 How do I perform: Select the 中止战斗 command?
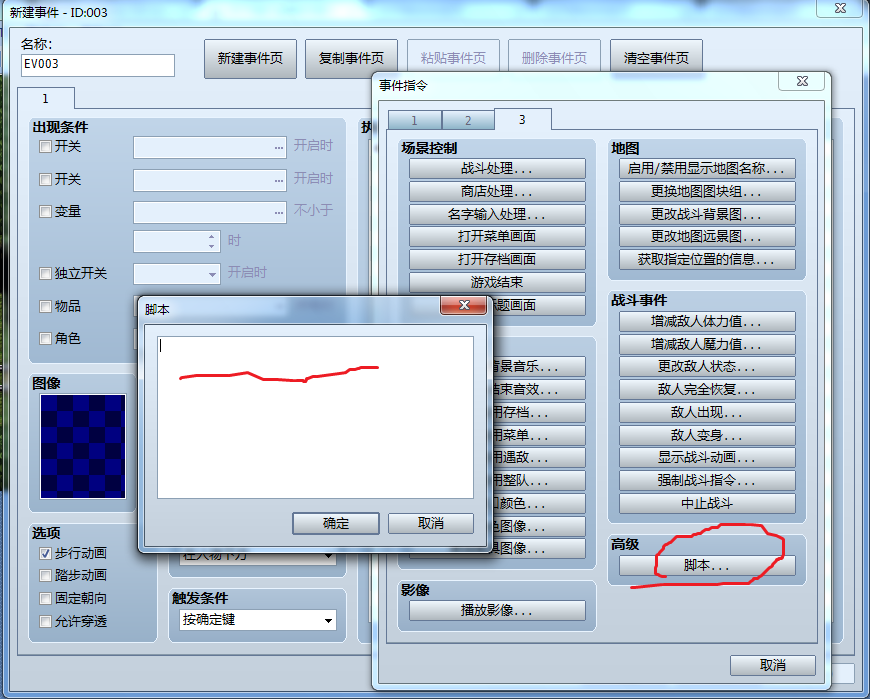click(707, 504)
